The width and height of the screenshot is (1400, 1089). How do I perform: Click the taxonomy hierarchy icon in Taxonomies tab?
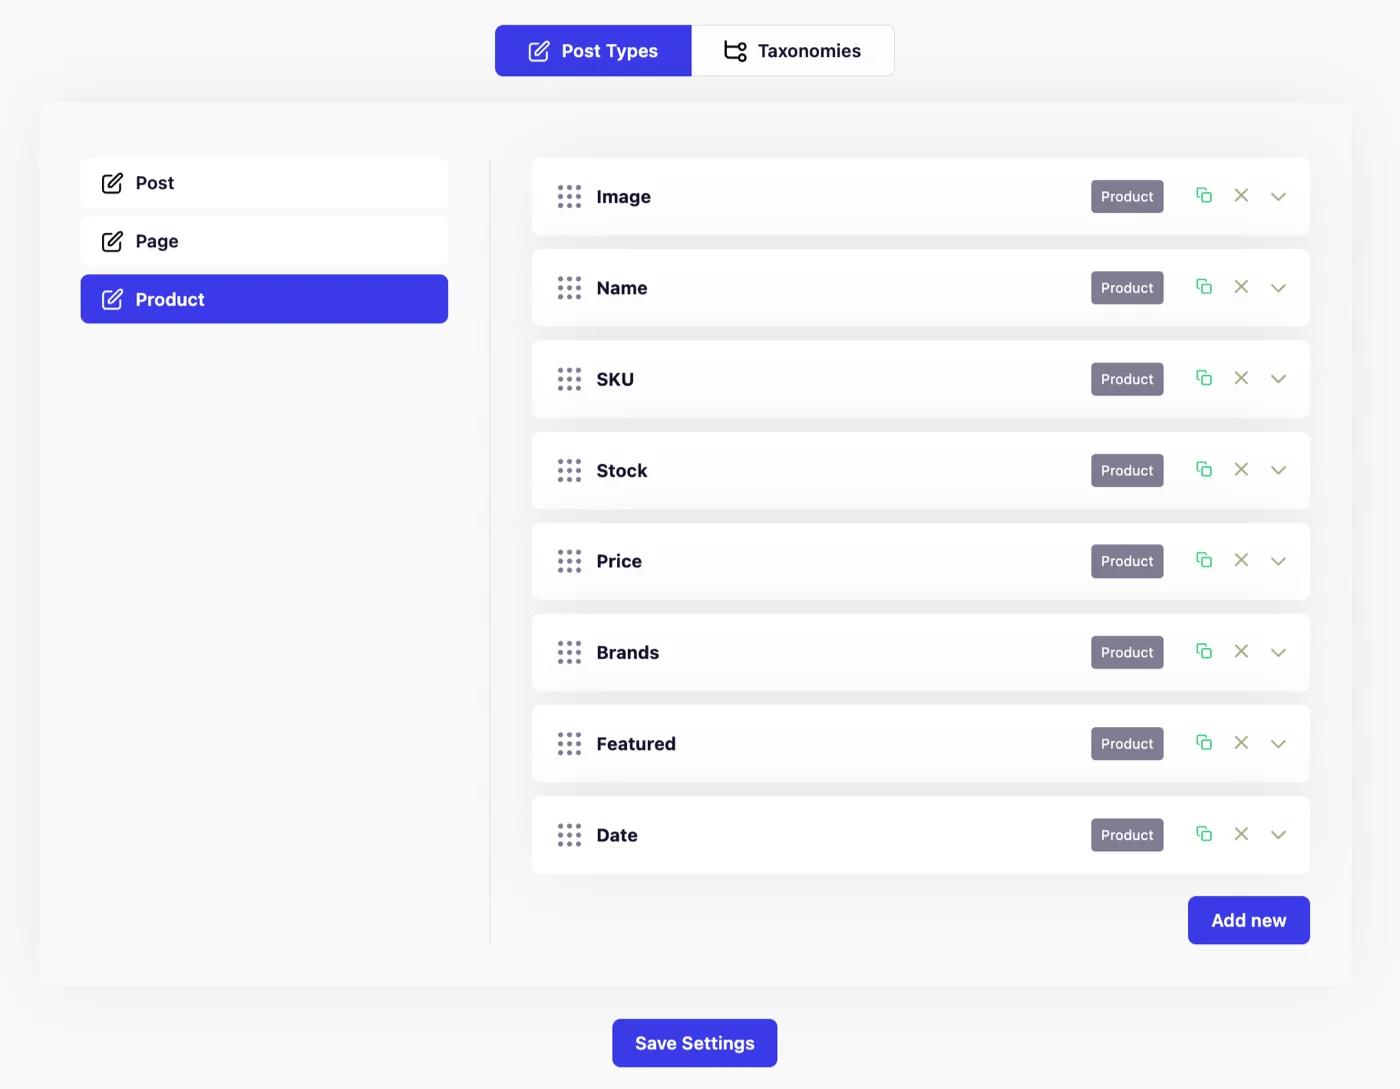(x=735, y=50)
